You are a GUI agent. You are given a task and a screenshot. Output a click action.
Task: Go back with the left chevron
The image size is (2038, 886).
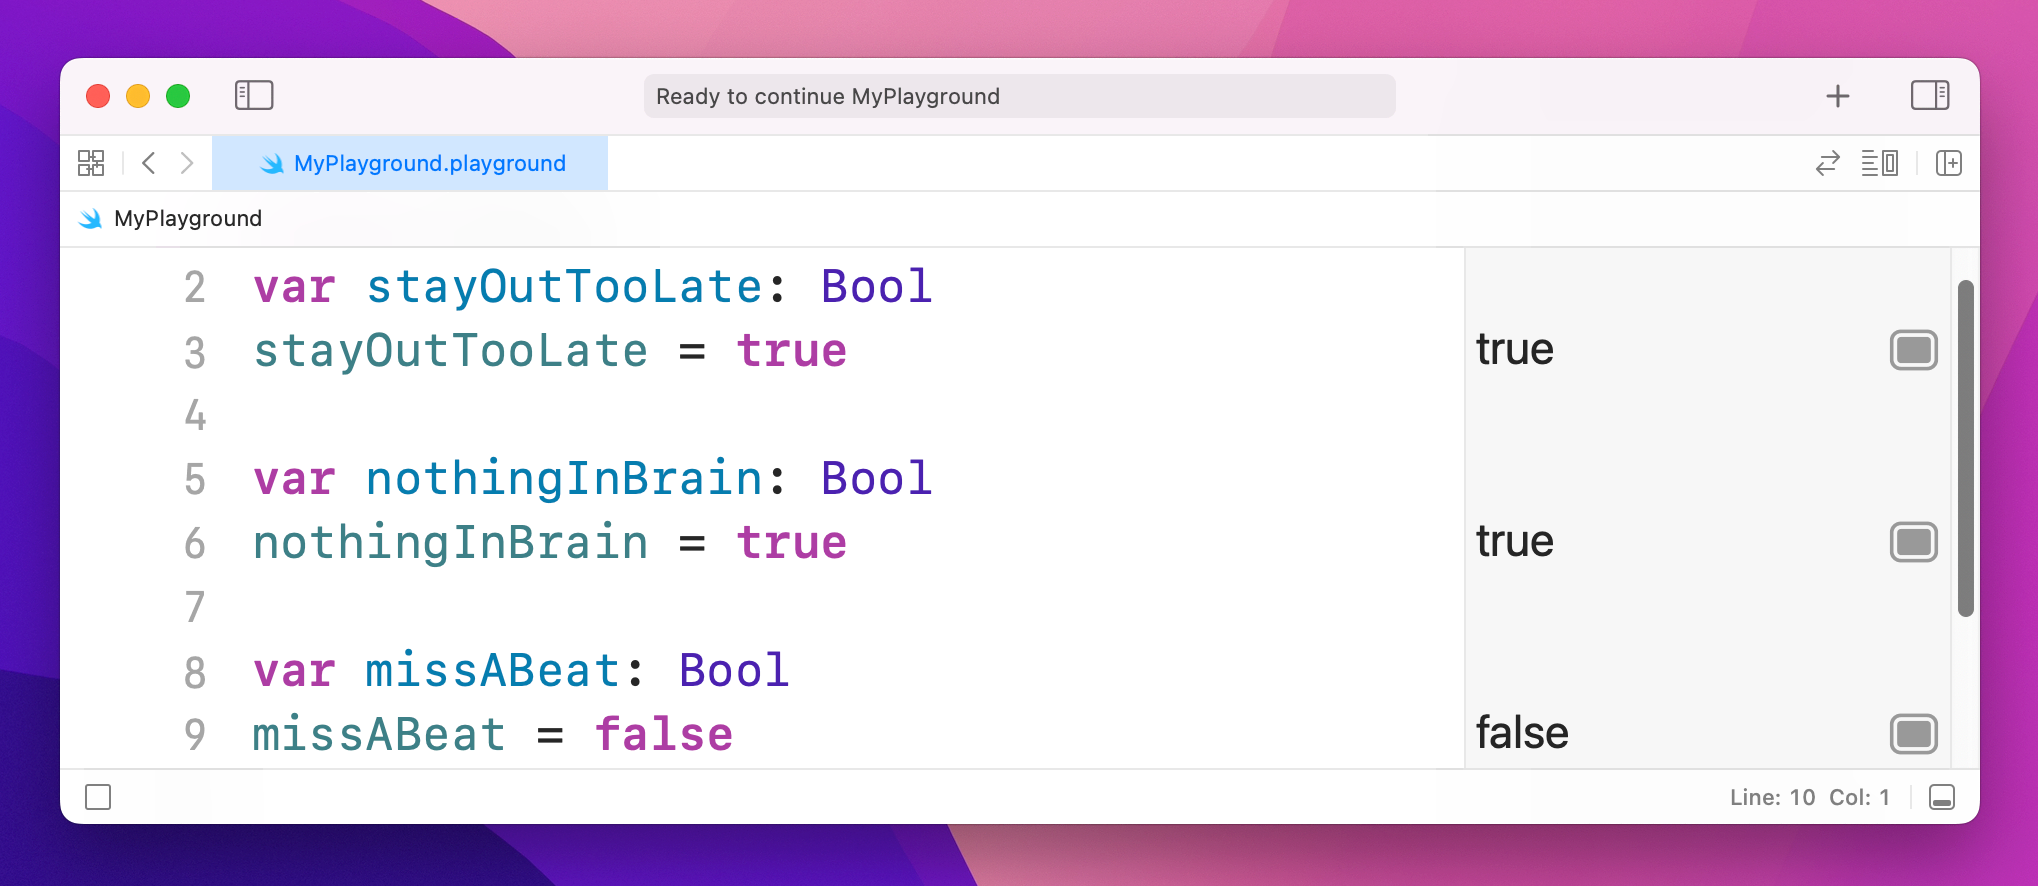click(149, 163)
